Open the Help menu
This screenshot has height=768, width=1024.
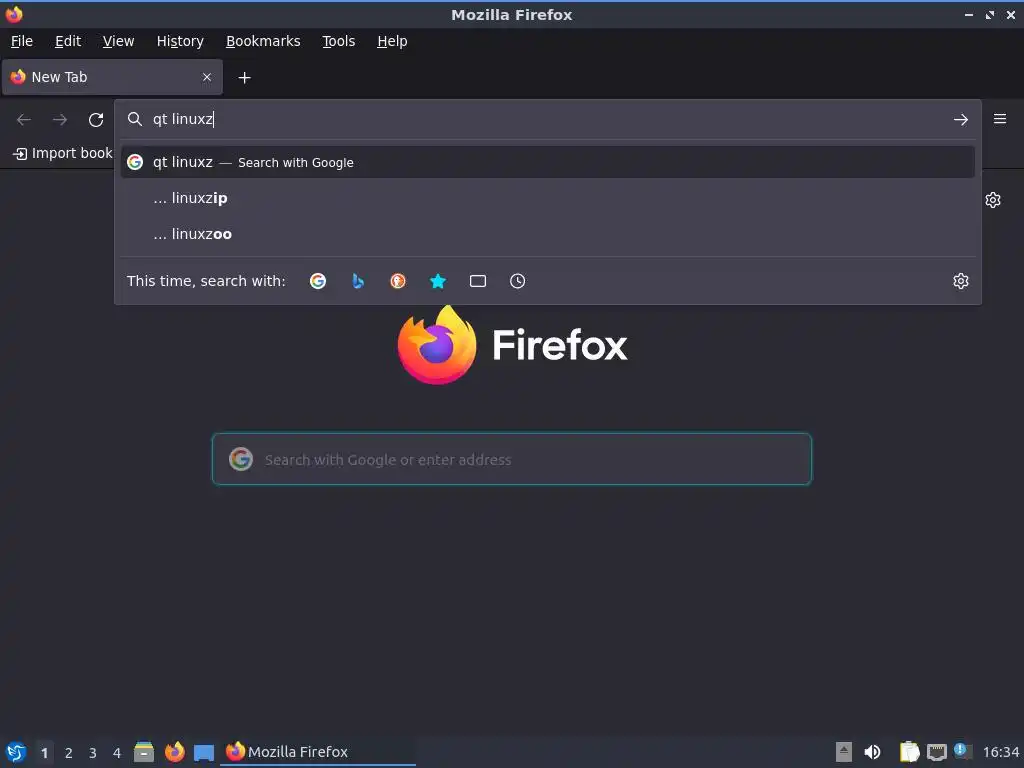pyautogui.click(x=392, y=41)
